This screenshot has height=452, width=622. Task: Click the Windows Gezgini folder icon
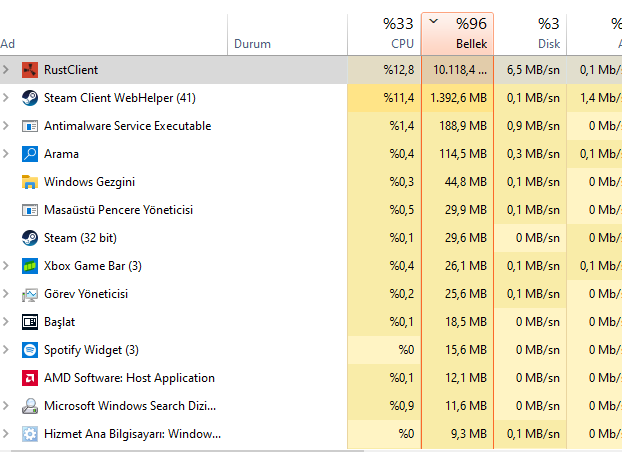pyautogui.click(x=29, y=182)
